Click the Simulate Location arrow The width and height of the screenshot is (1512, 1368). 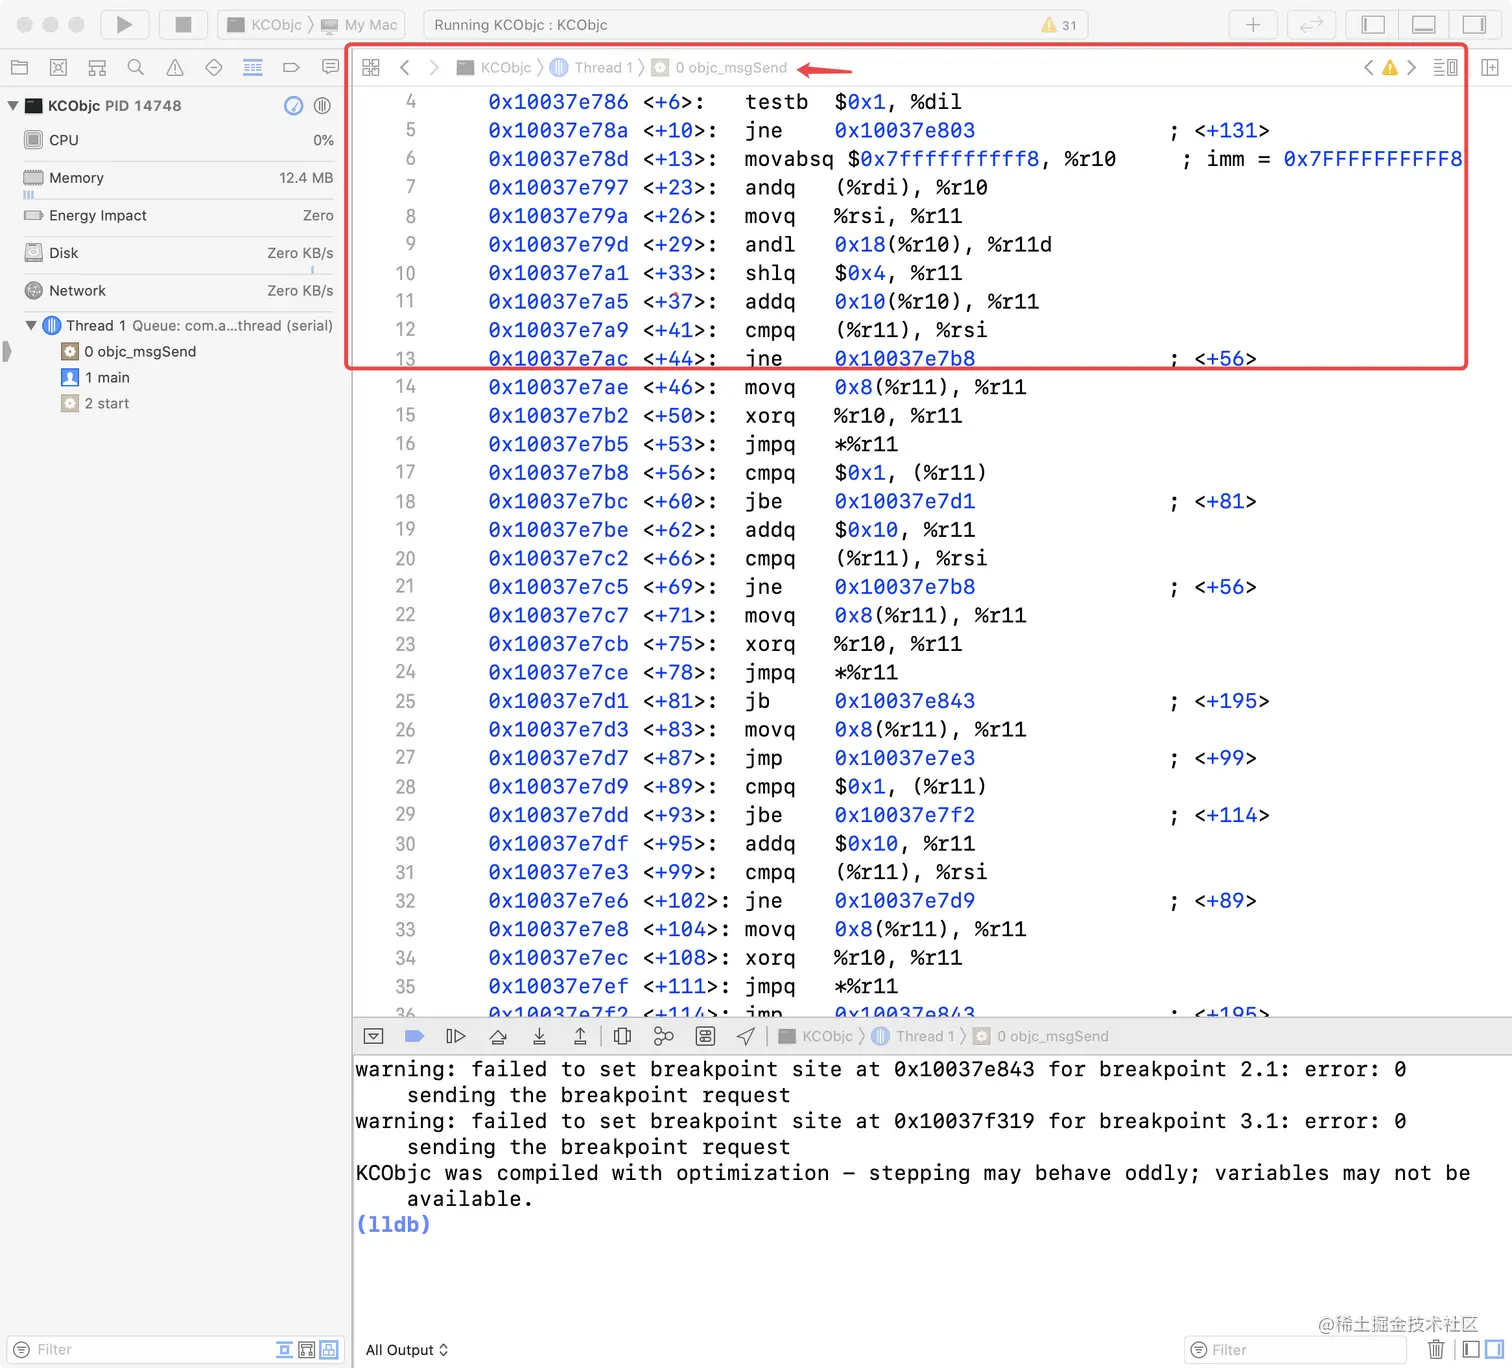[x=746, y=1036]
